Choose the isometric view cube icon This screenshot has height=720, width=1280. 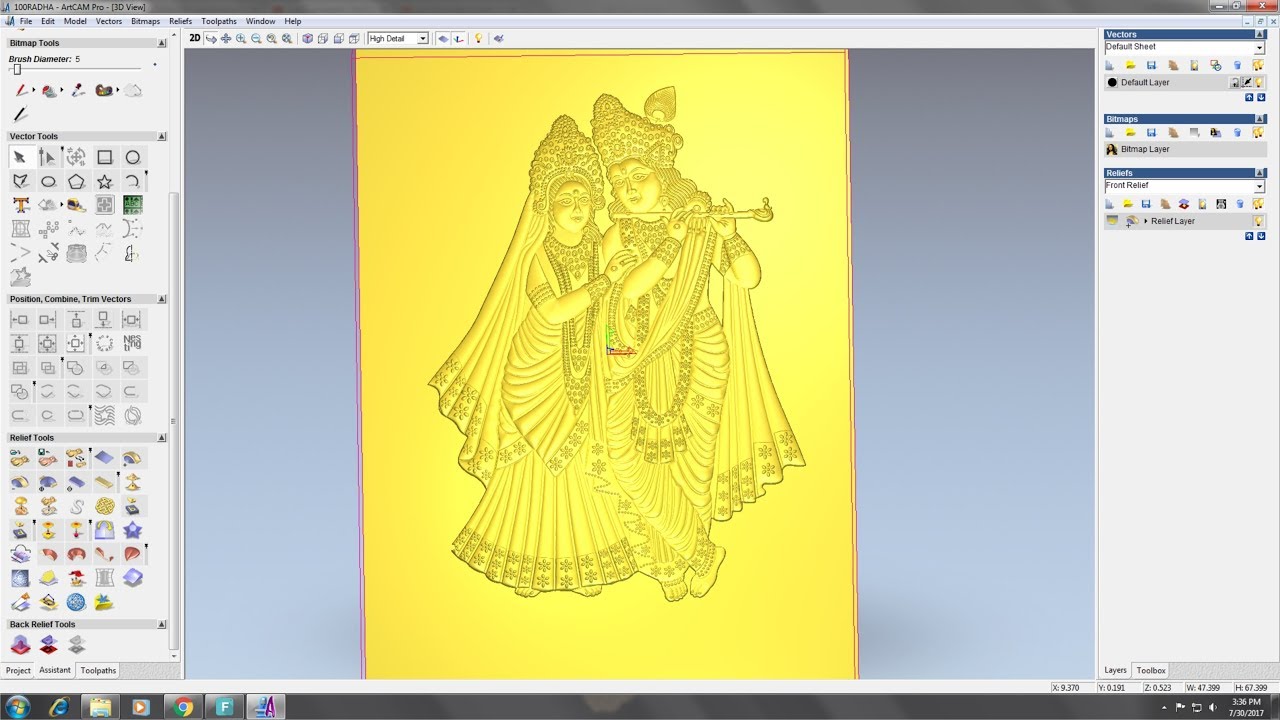click(308, 38)
